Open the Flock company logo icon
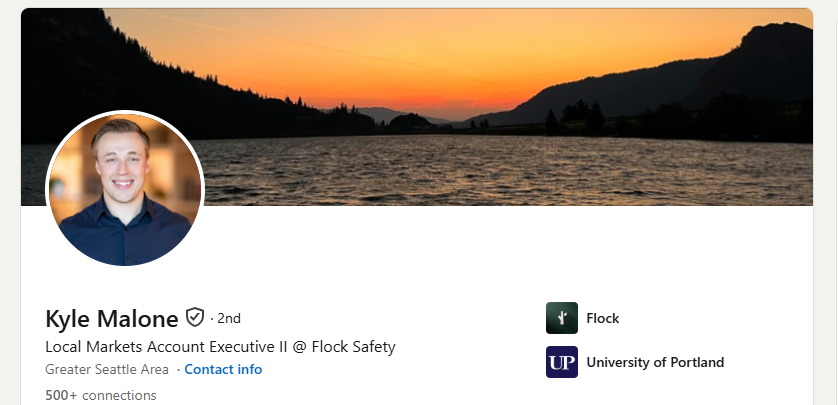The height and width of the screenshot is (405, 838). click(562, 318)
